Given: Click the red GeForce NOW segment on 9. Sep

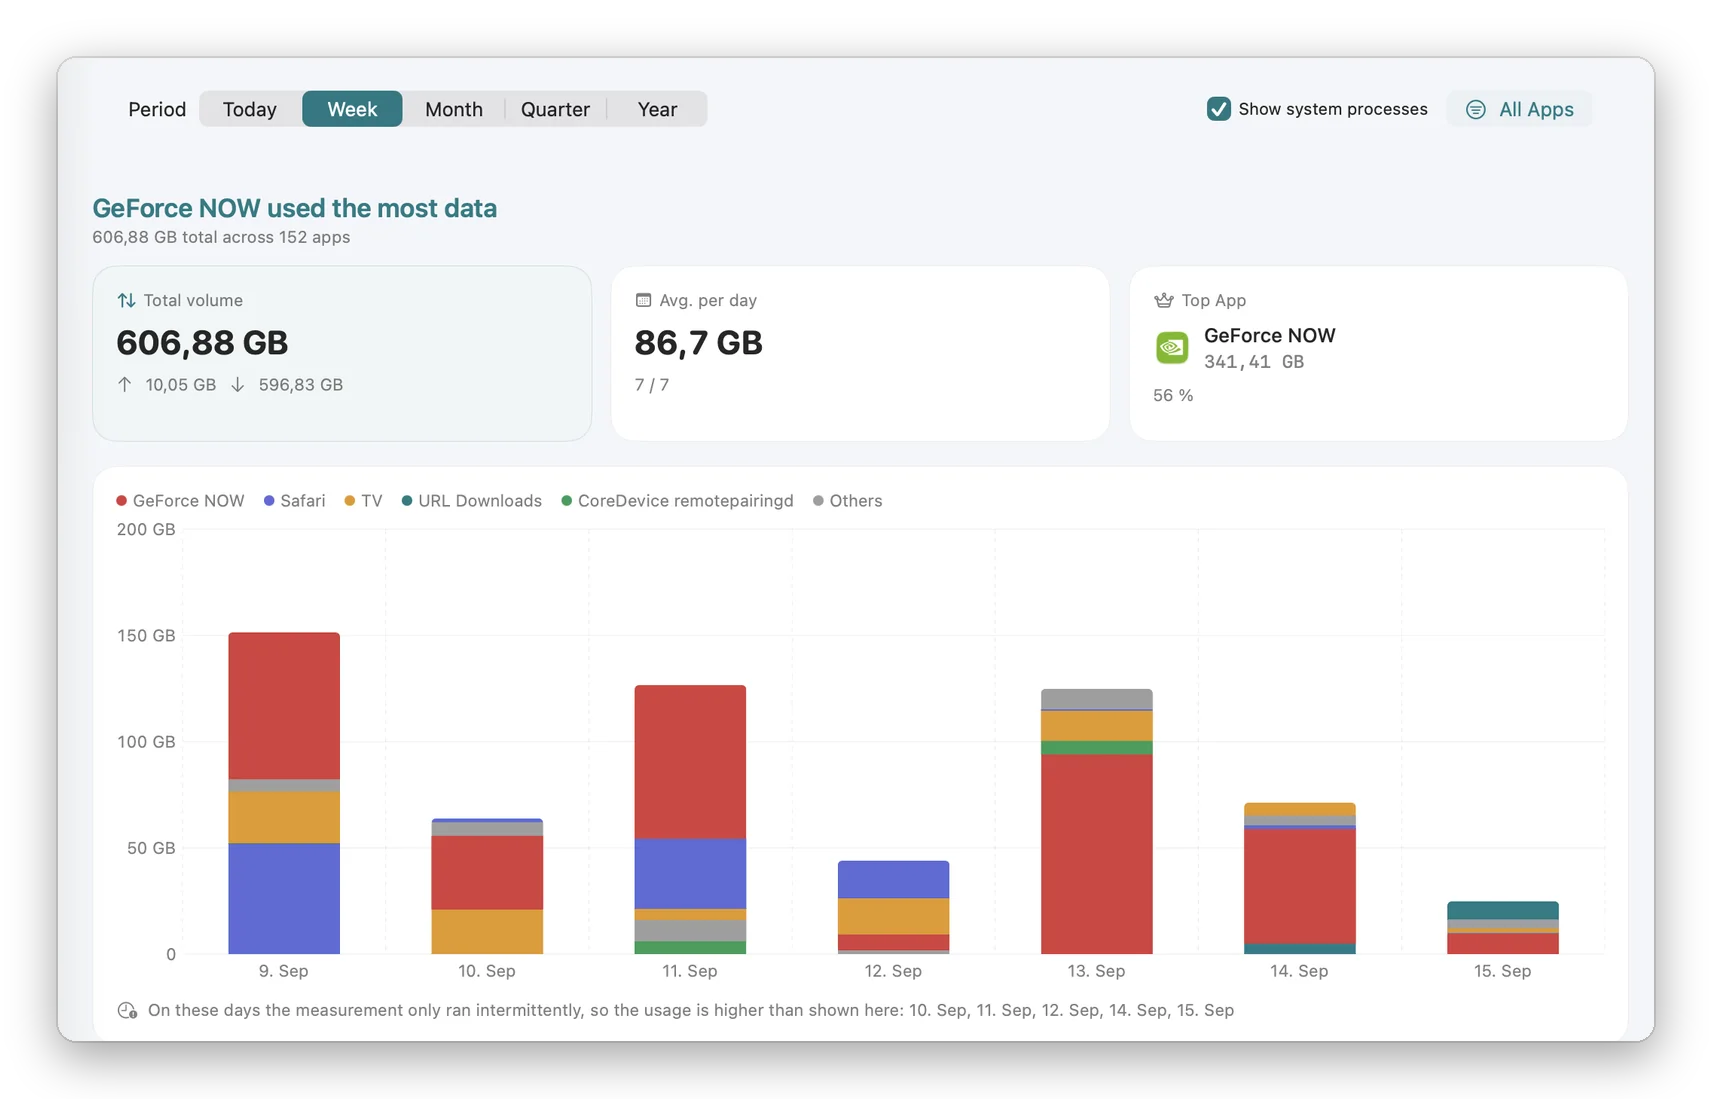Looking at the screenshot, I should pos(284,706).
